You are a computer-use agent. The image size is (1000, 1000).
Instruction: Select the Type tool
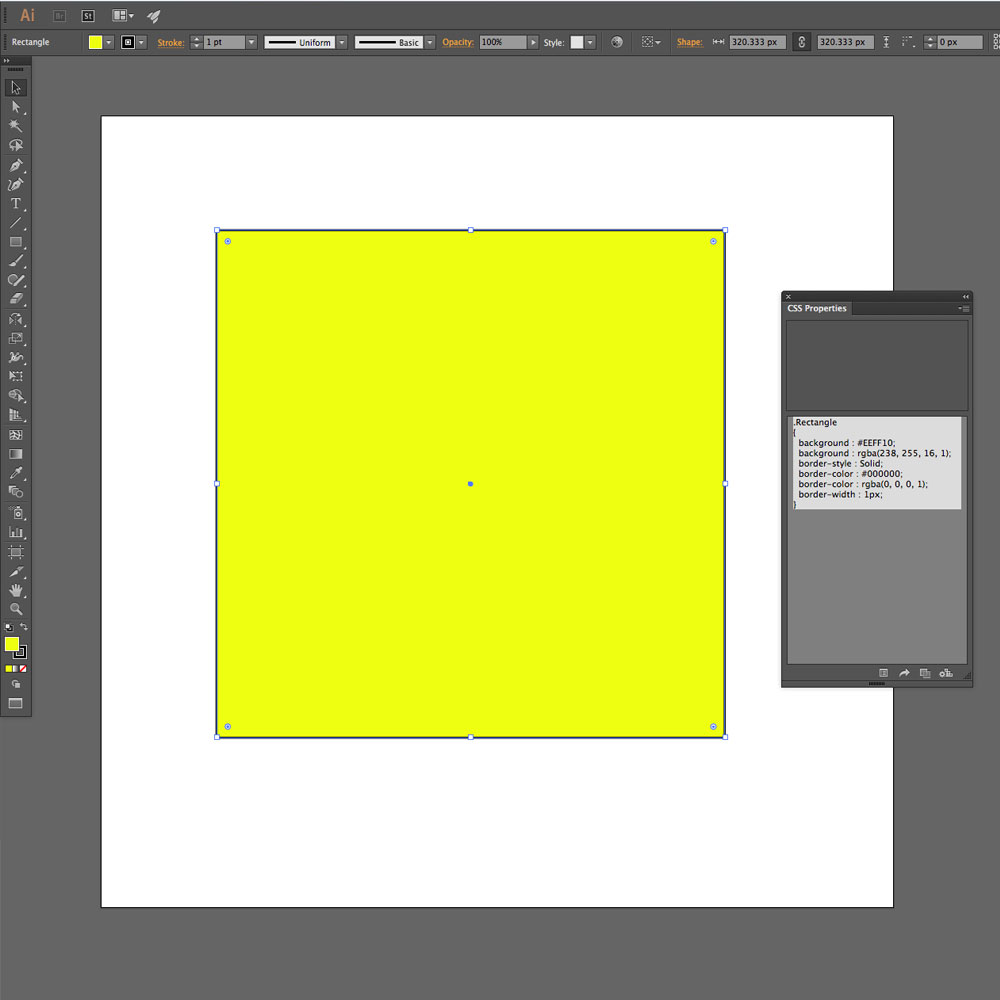tap(16, 203)
